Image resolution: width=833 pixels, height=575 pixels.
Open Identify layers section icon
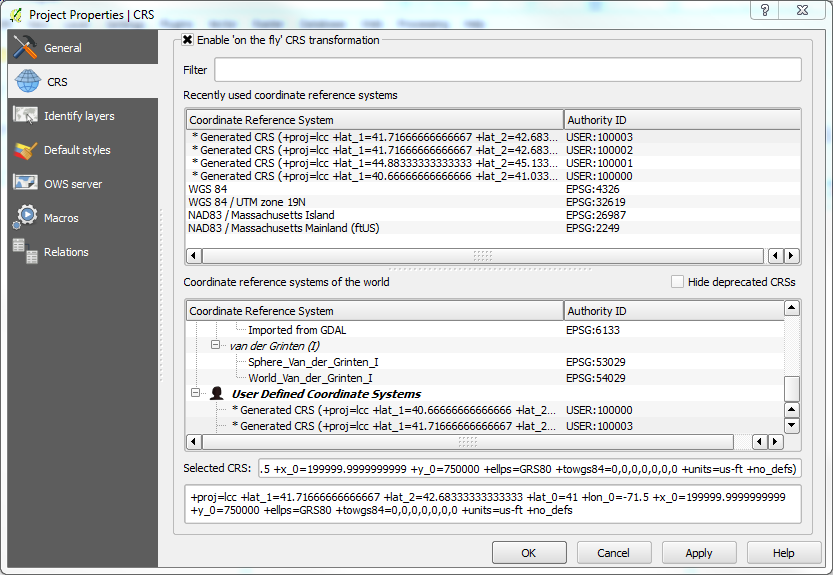pos(26,116)
